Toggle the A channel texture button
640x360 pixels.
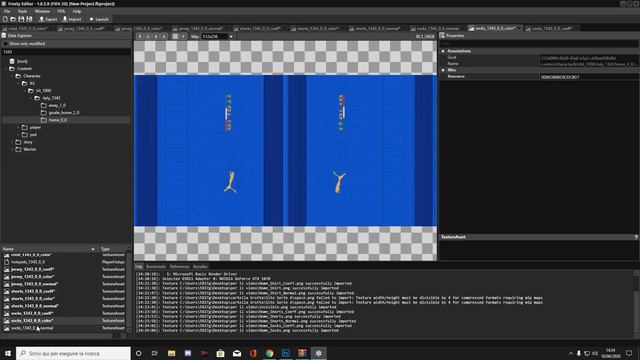pos(164,36)
